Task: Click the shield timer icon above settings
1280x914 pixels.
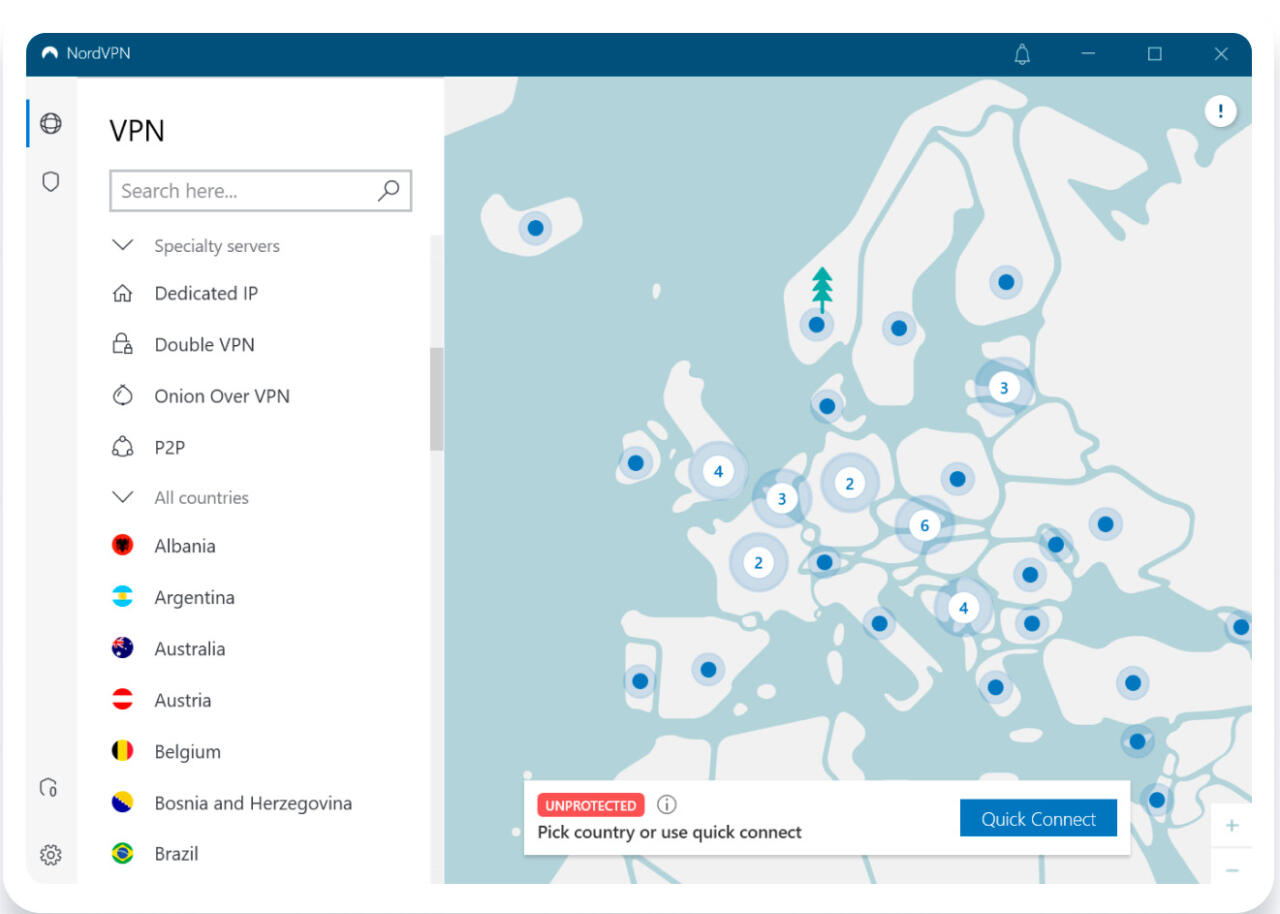Action: pyautogui.click(x=48, y=787)
